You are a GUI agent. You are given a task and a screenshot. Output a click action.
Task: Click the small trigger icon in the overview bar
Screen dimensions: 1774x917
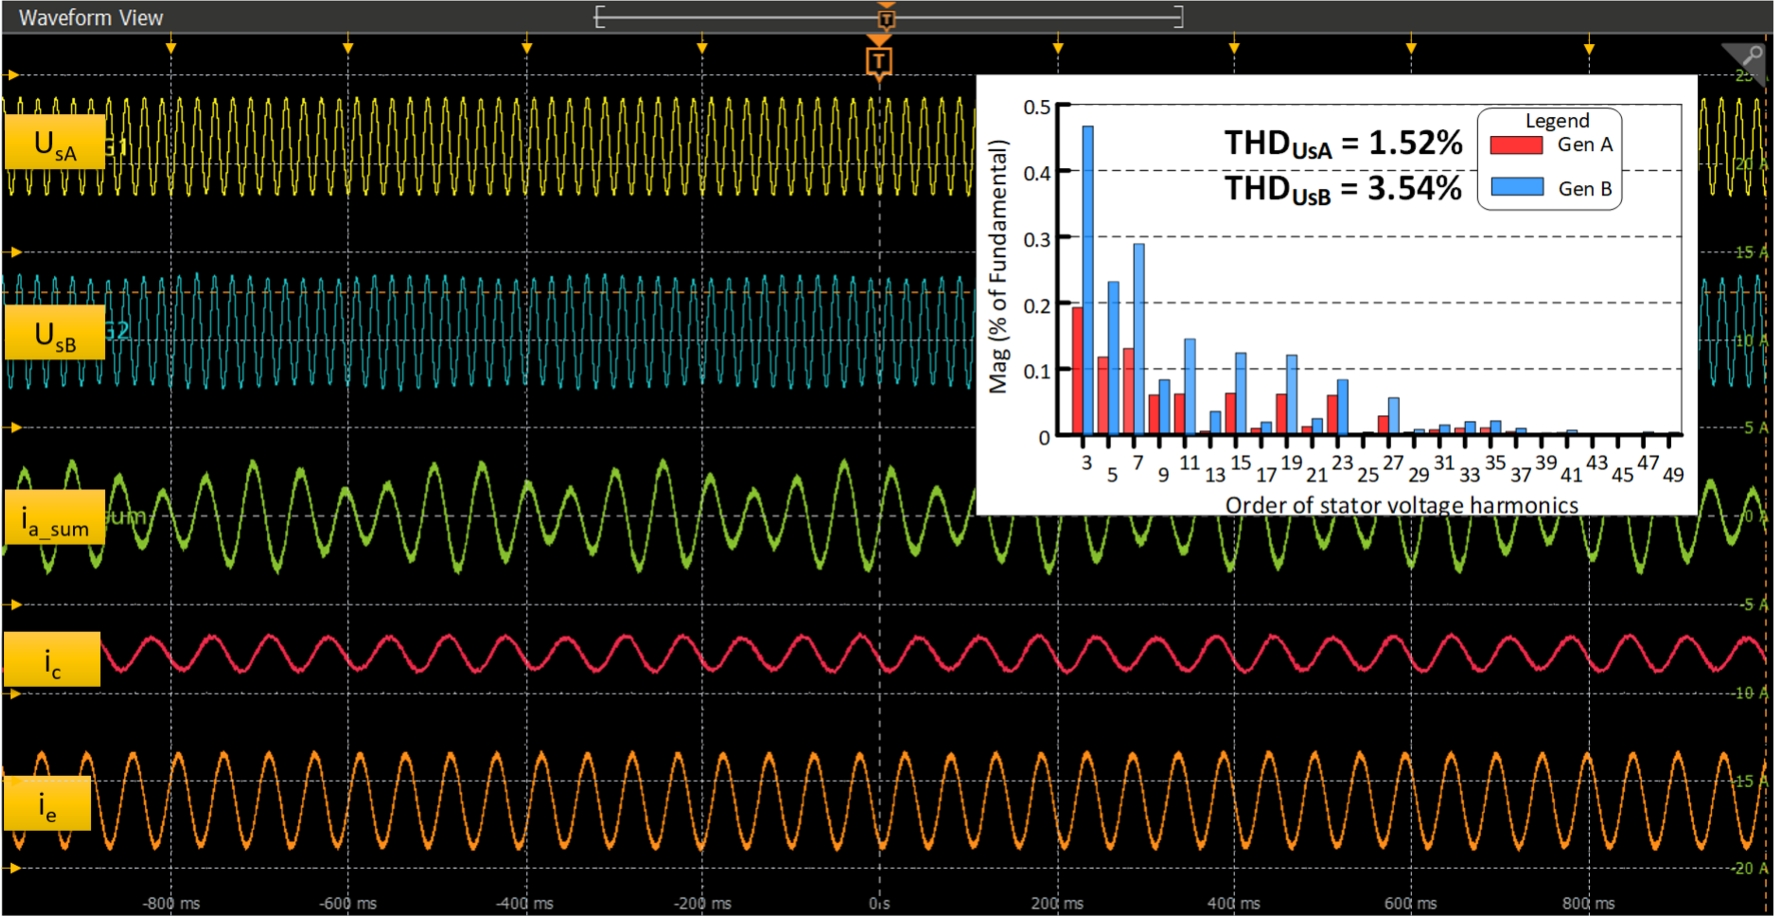coord(886,18)
